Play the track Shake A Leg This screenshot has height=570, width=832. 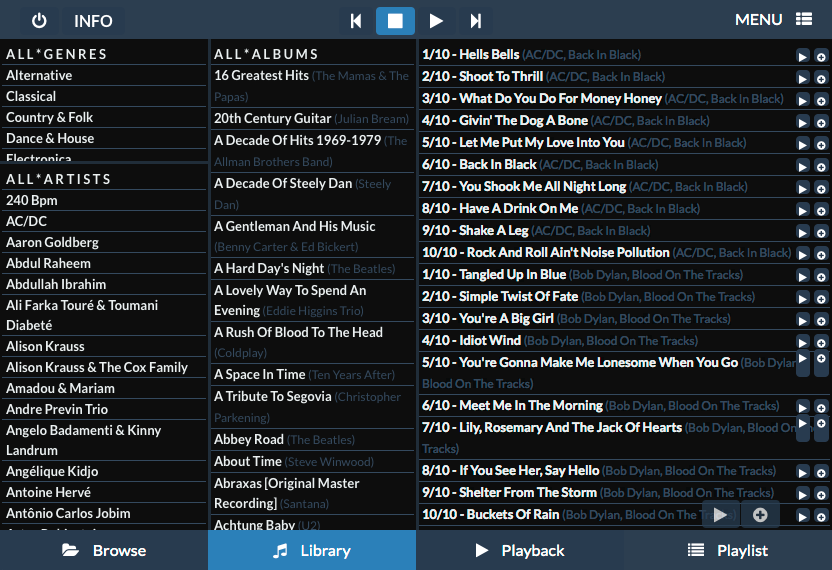[802, 232]
